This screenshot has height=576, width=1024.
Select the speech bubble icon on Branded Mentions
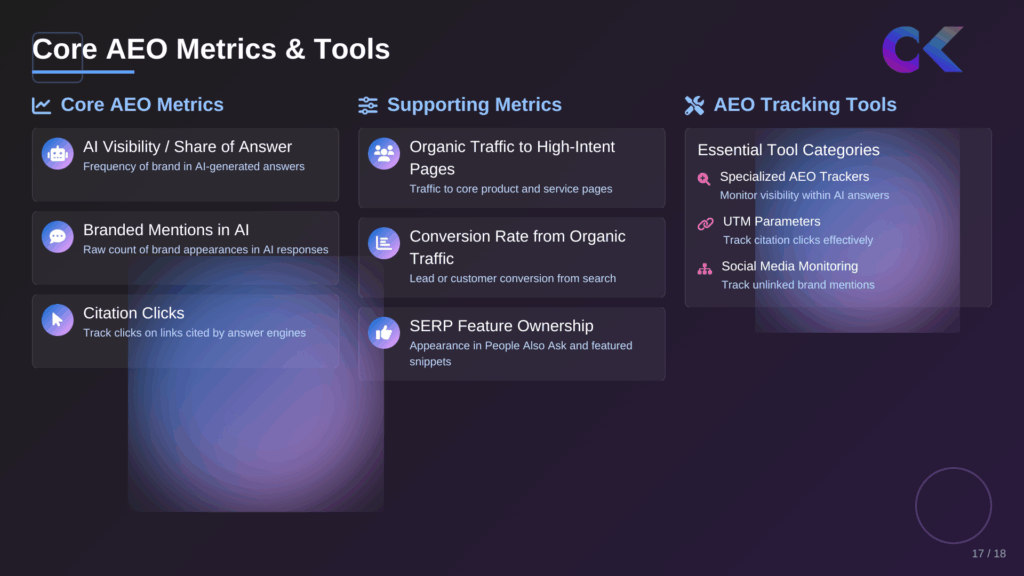point(57,236)
